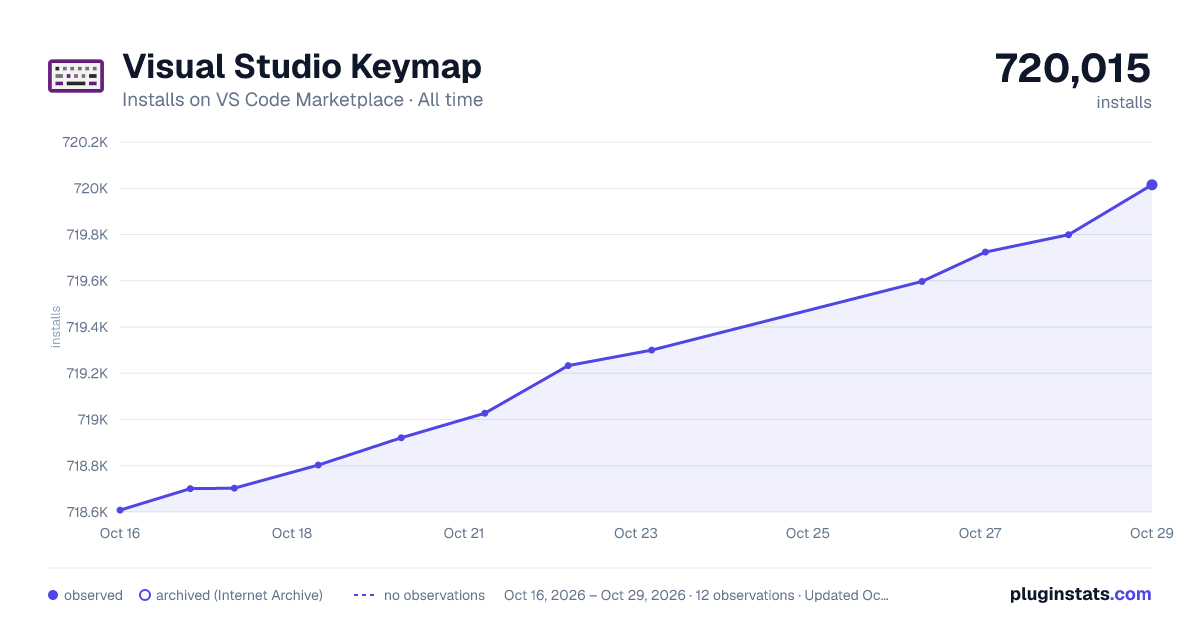Click the data point near 719.8K installs

tap(1069, 235)
